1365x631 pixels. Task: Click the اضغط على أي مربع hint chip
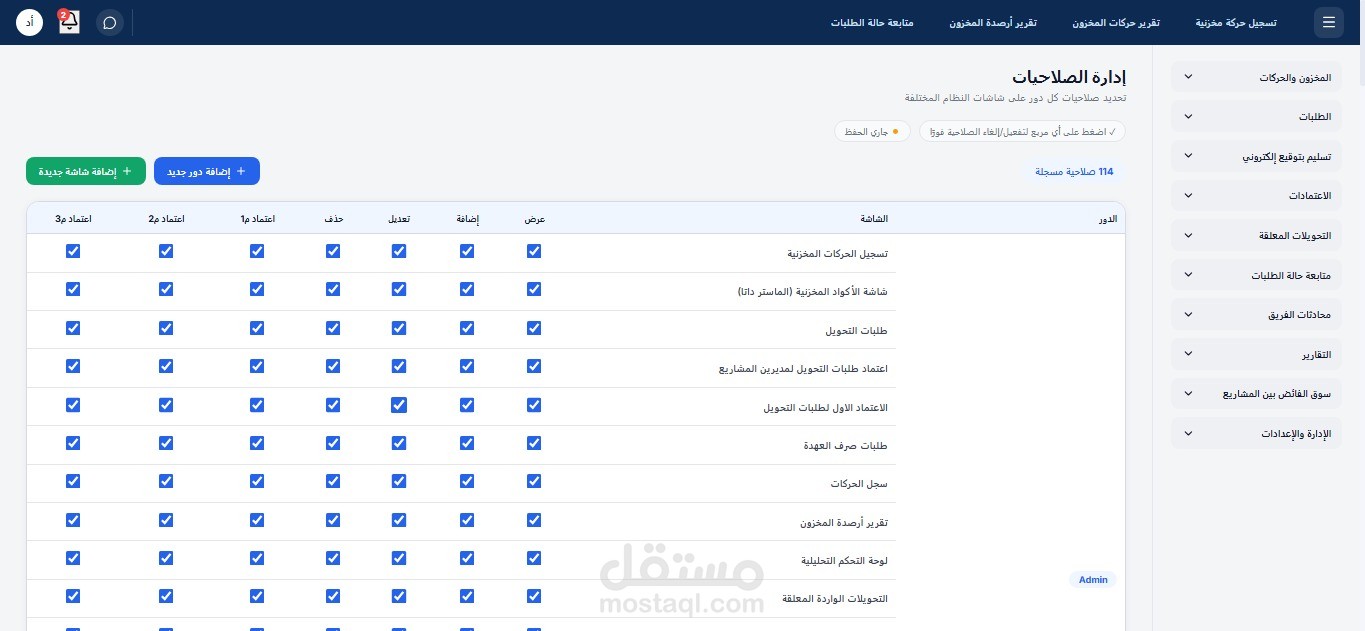point(1022,132)
